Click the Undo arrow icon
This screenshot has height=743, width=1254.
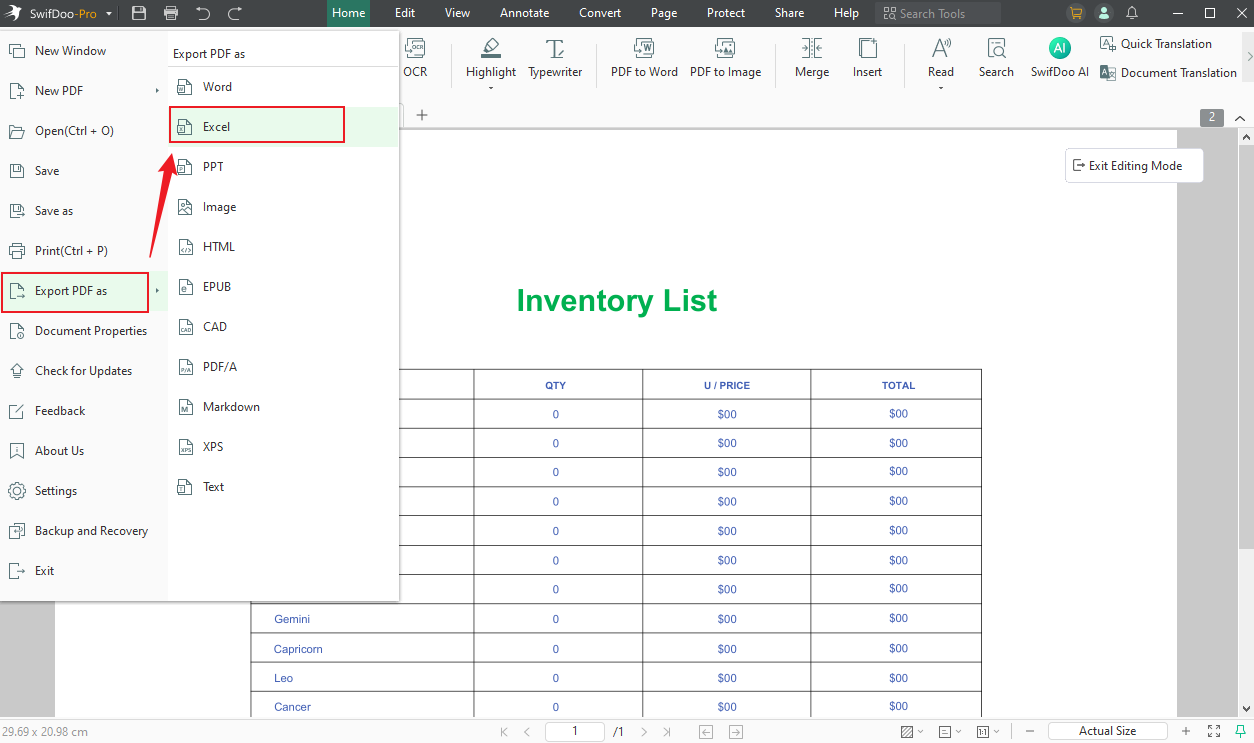point(203,13)
